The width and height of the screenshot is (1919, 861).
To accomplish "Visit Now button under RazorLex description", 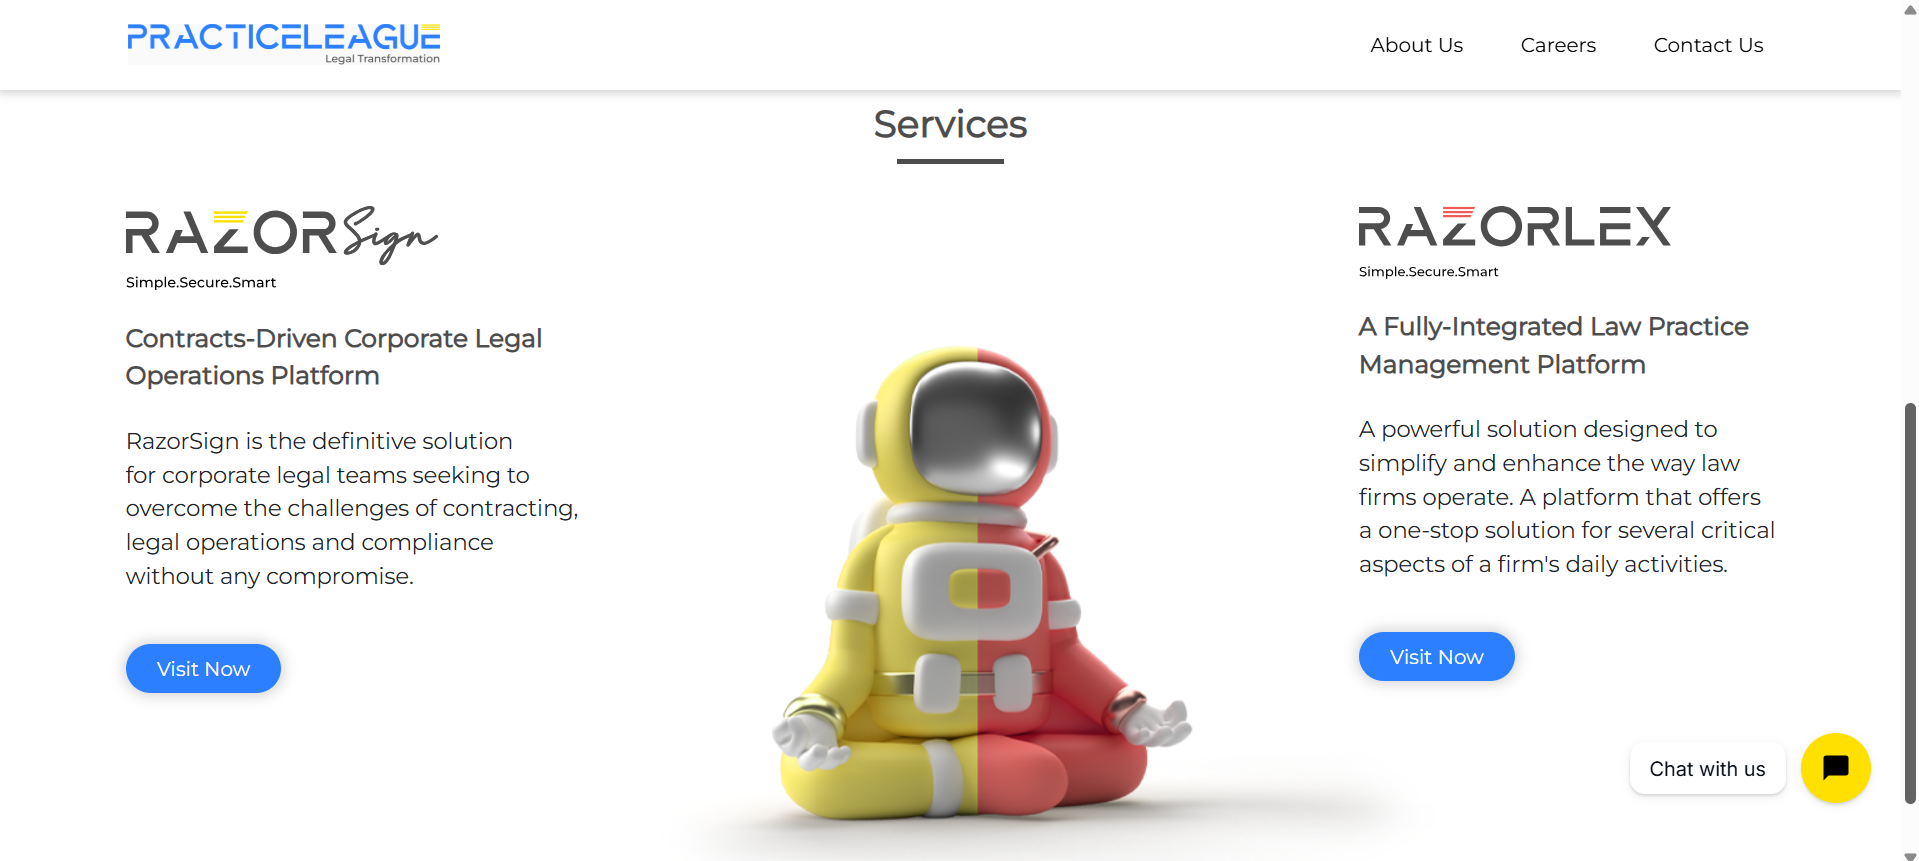I will click(1436, 656).
